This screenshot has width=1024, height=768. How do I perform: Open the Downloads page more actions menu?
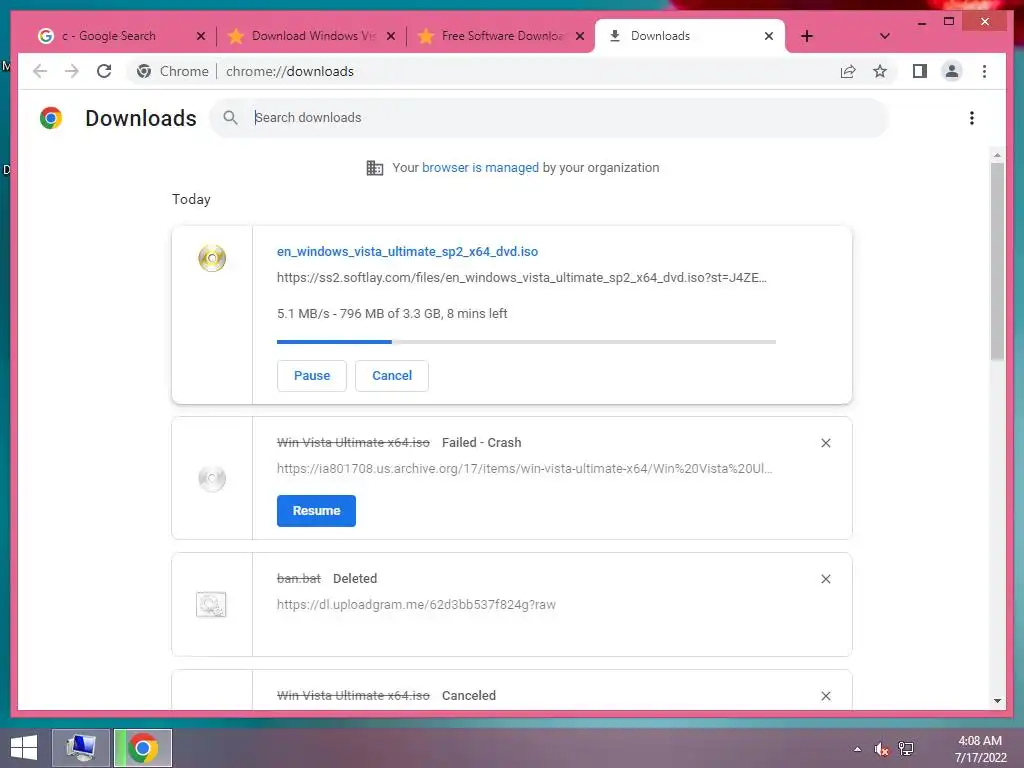tap(972, 118)
